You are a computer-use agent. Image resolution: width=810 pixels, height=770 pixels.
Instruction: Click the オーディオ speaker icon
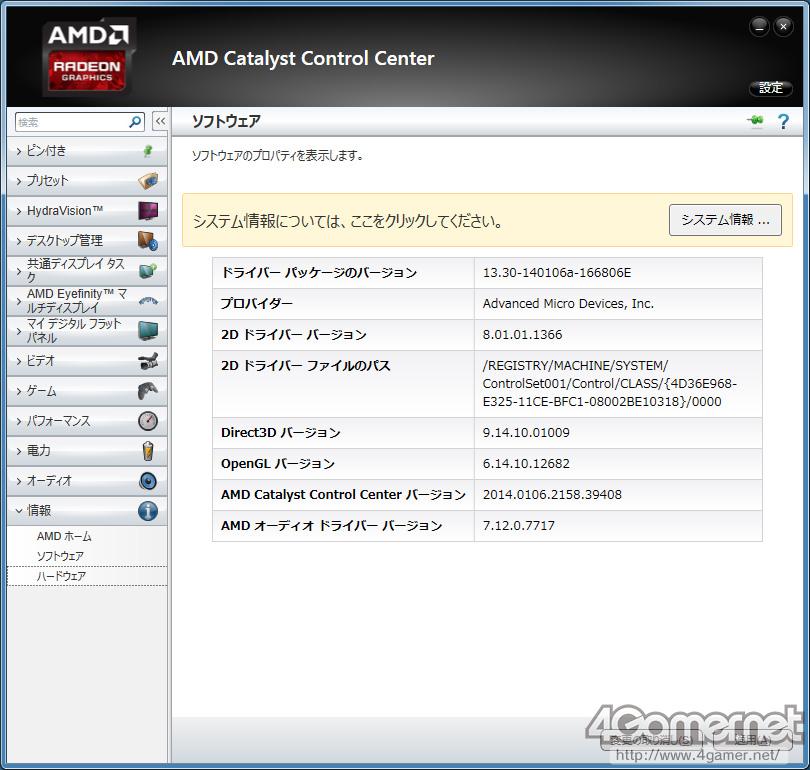point(148,481)
